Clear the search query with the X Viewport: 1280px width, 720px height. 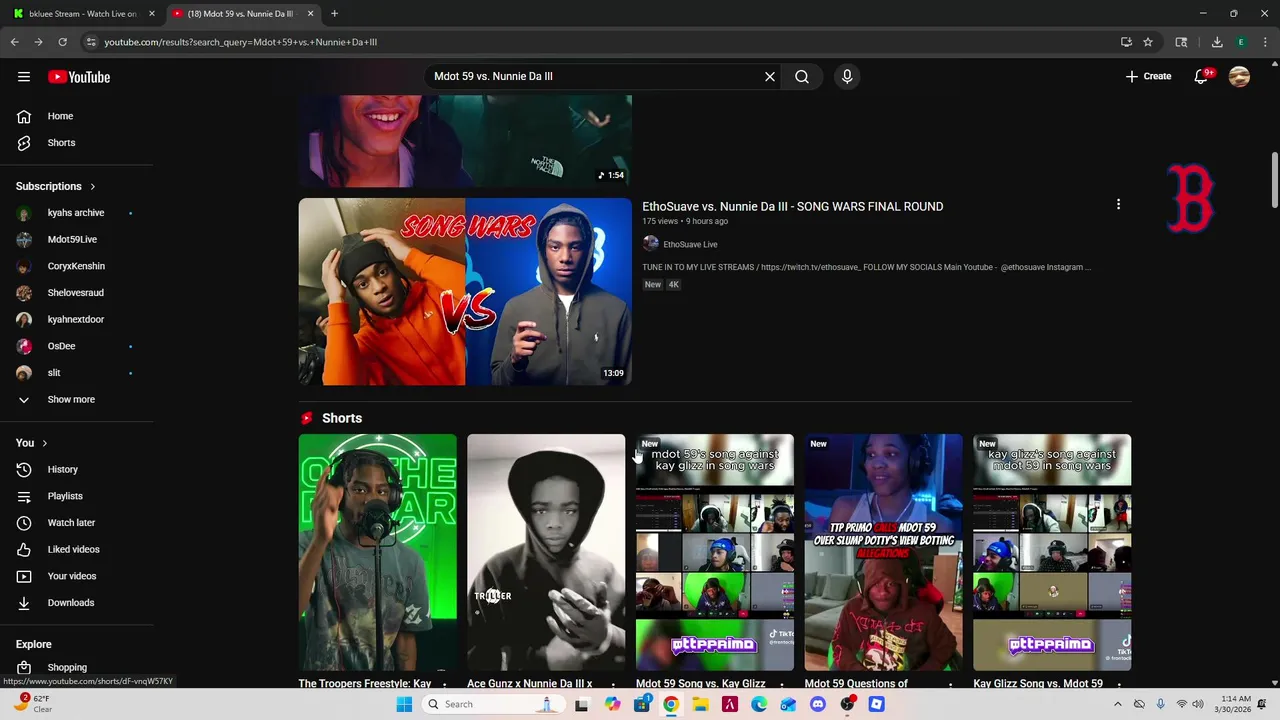coord(770,76)
